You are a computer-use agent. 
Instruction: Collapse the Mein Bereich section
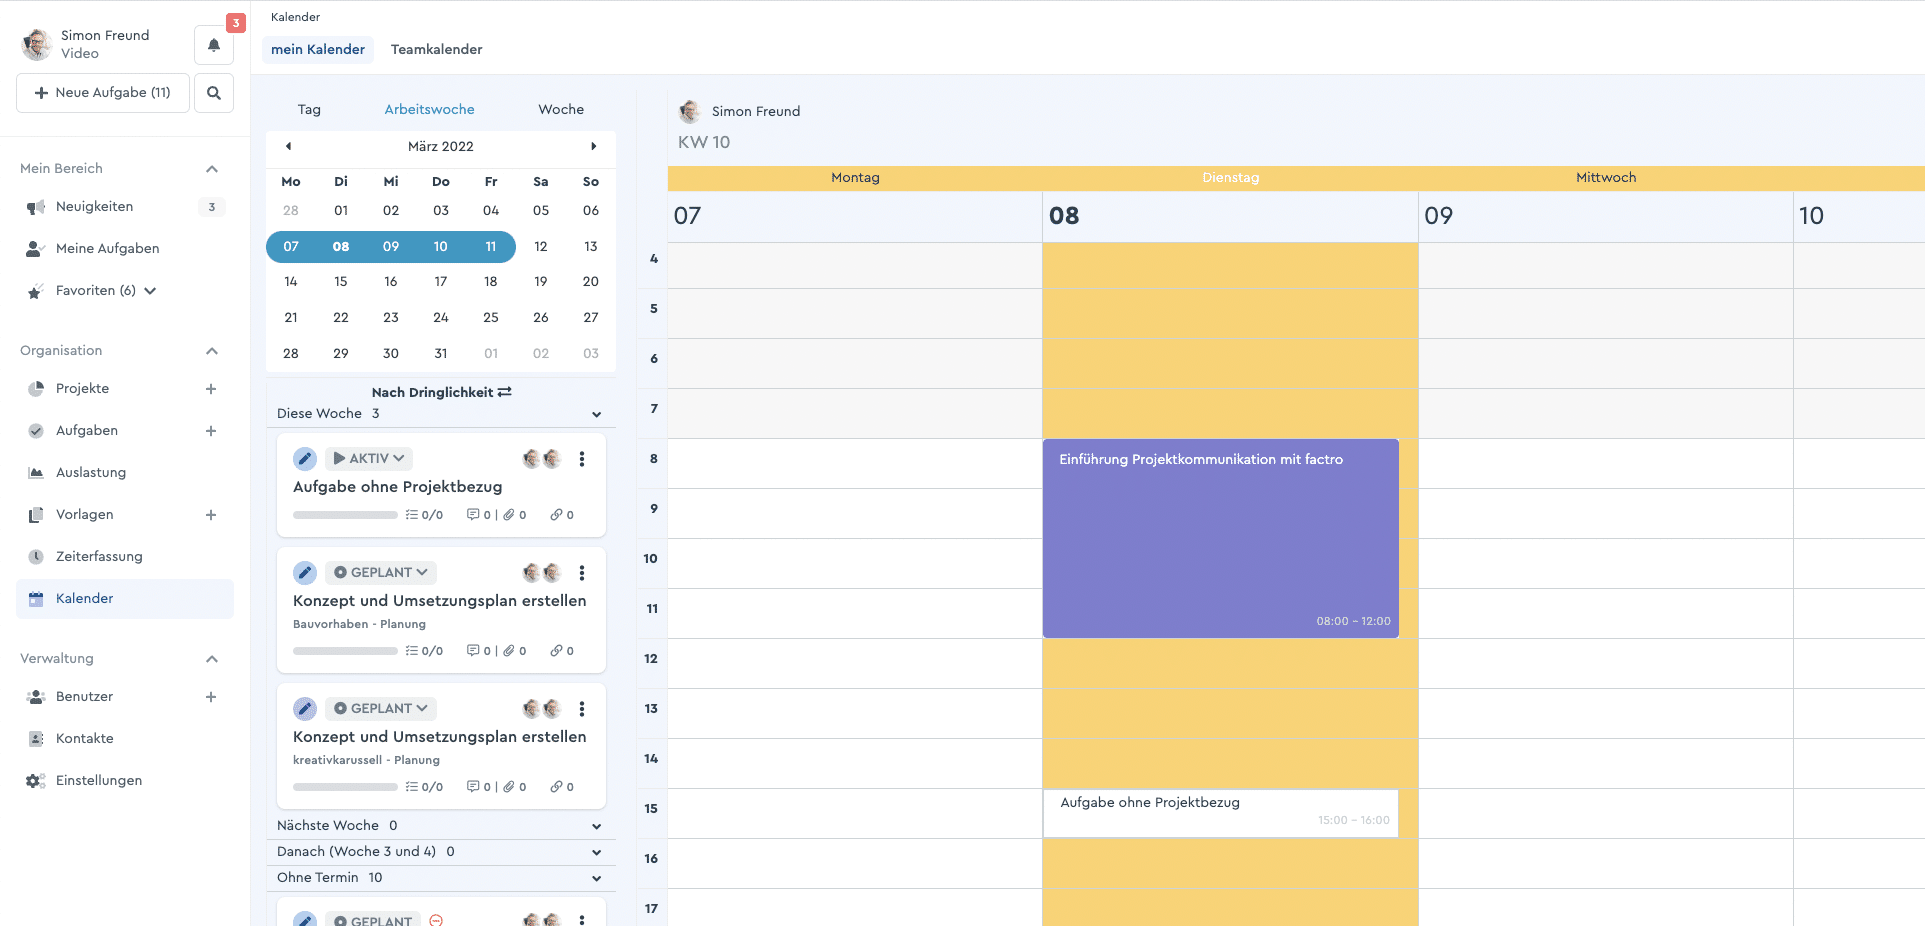point(212,169)
